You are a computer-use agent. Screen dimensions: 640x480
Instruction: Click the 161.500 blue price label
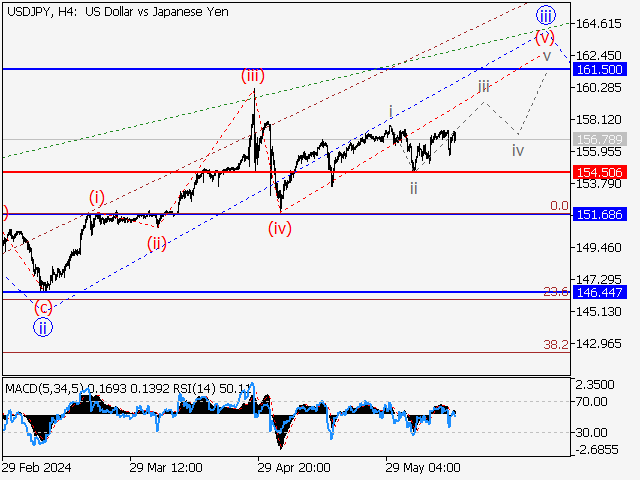tap(600, 69)
